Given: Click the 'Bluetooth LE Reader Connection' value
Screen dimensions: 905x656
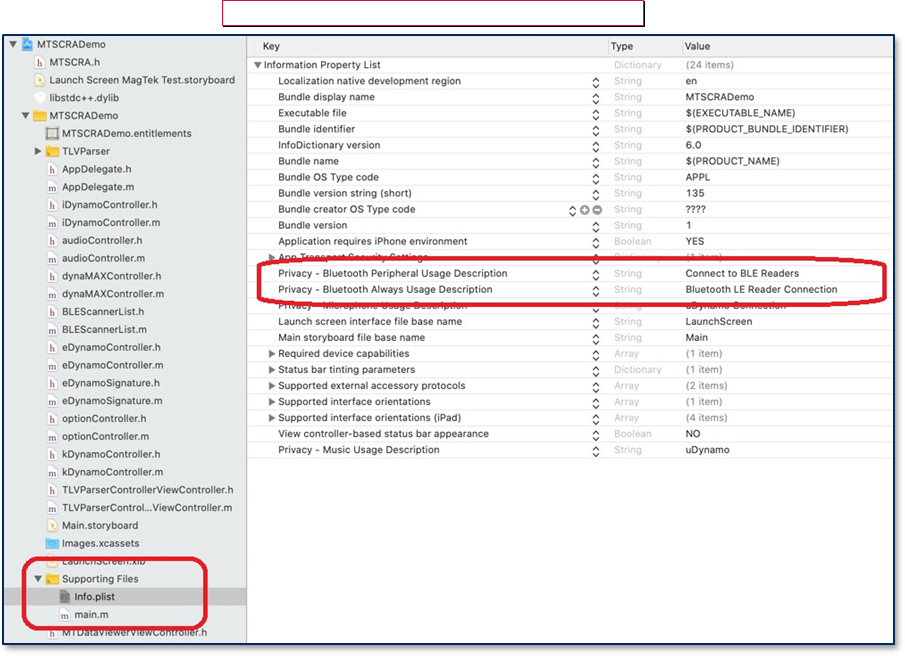Looking at the screenshot, I should tap(761, 290).
